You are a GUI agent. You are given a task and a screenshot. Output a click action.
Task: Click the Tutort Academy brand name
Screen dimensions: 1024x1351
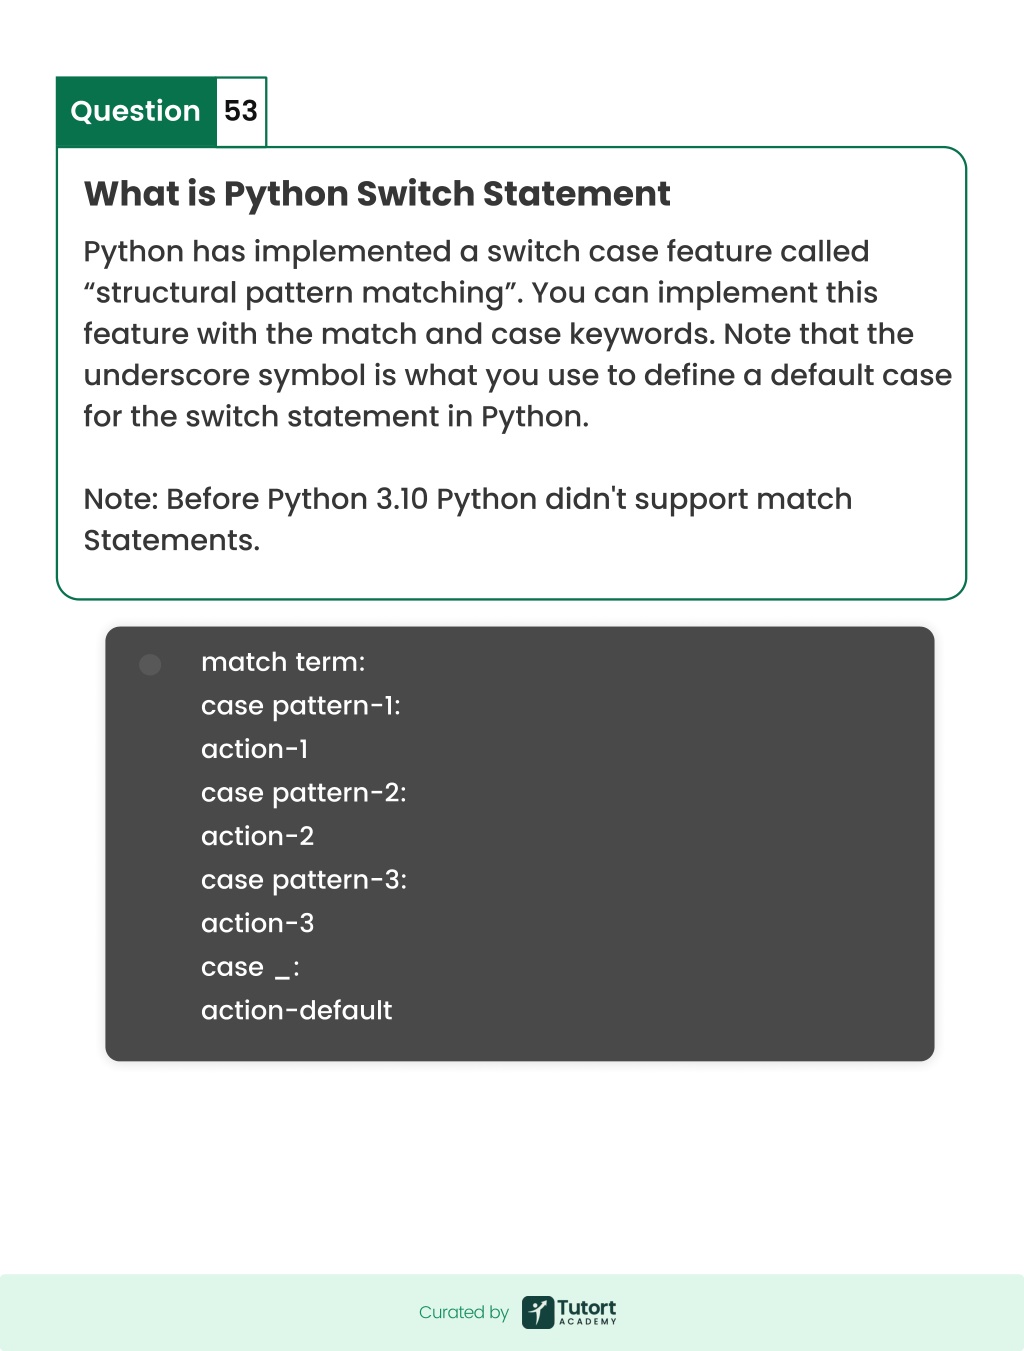pos(587,1311)
